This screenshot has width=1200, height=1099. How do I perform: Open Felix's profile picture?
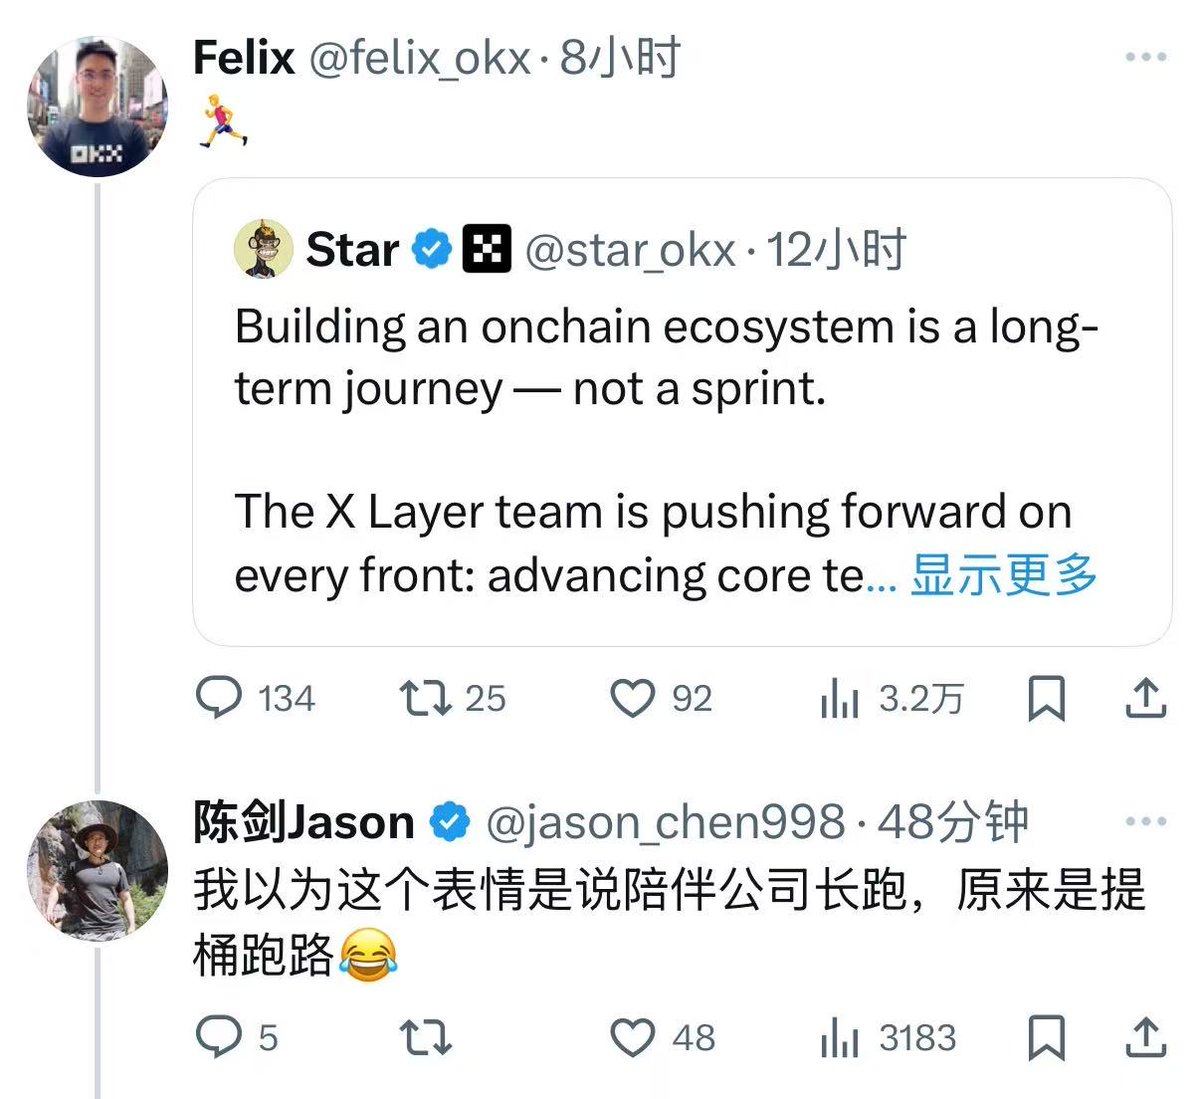pyautogui.click(x=96, y=107)
